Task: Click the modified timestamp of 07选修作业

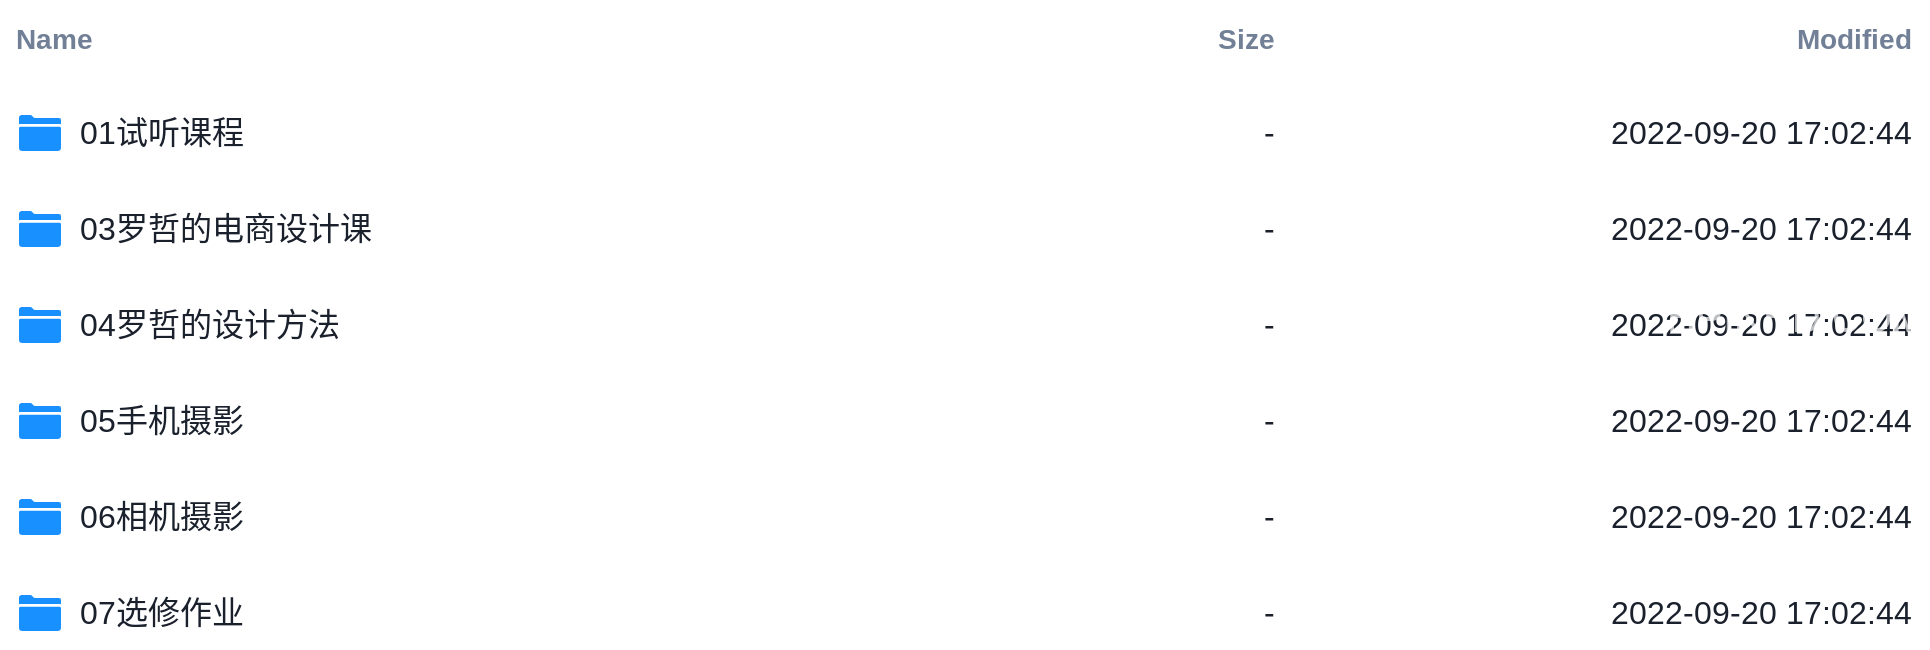Action: [x=1761, y=613]
